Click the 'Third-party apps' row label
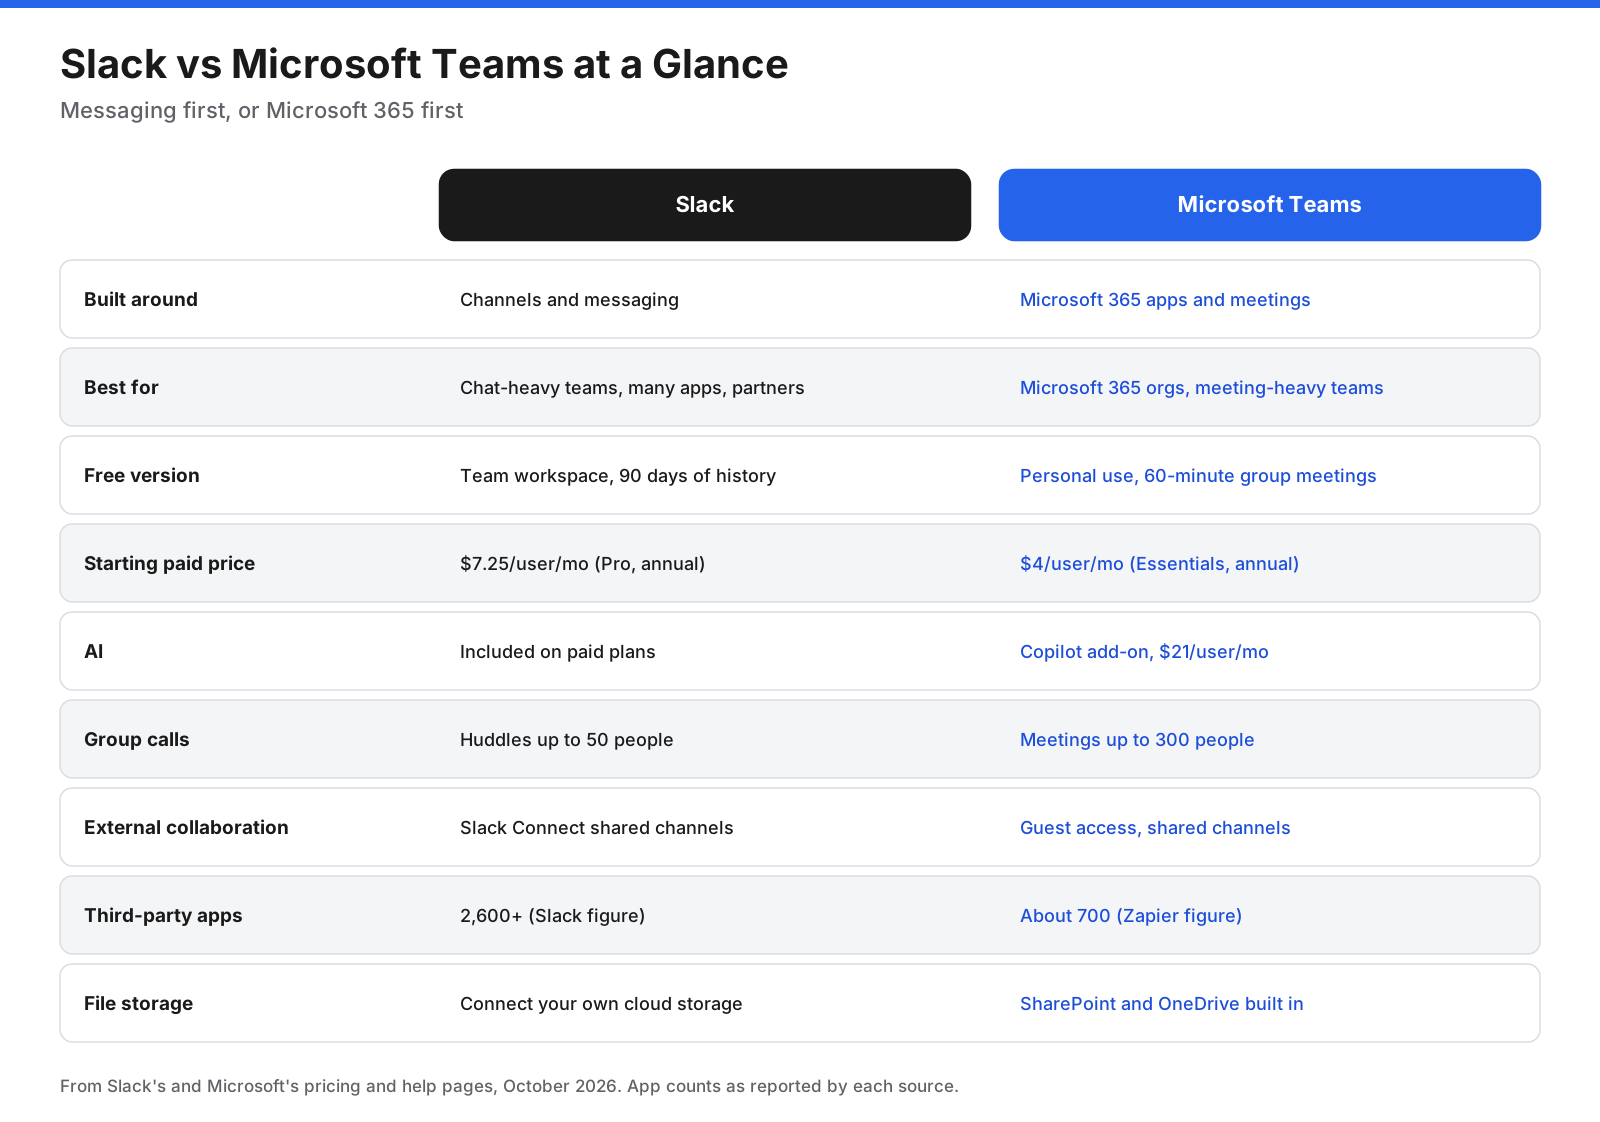This screenshot has height=1122, width=1600. pyautogui.click(x=163, y=915)
